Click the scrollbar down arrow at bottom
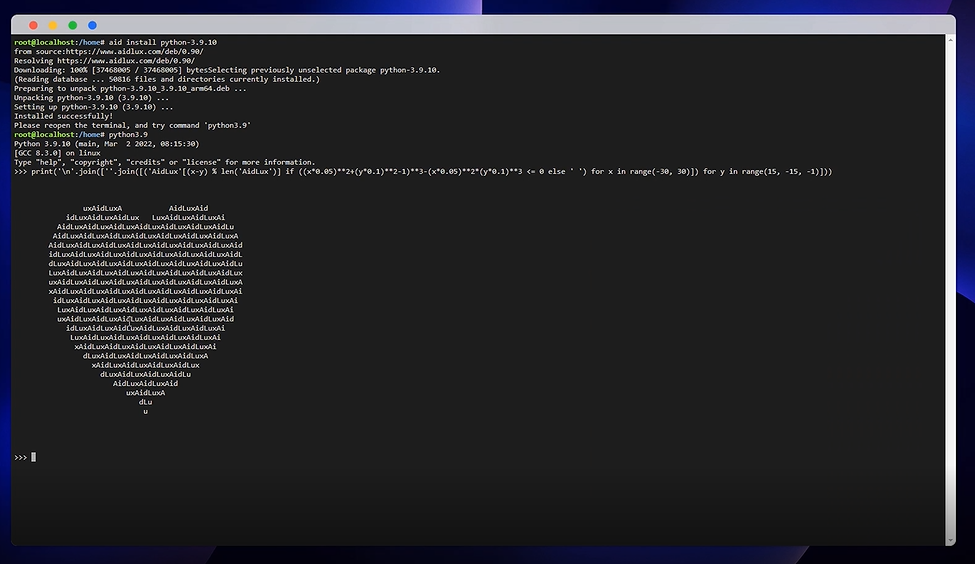Viewport: 975px width, 564px height. (950, 541)
